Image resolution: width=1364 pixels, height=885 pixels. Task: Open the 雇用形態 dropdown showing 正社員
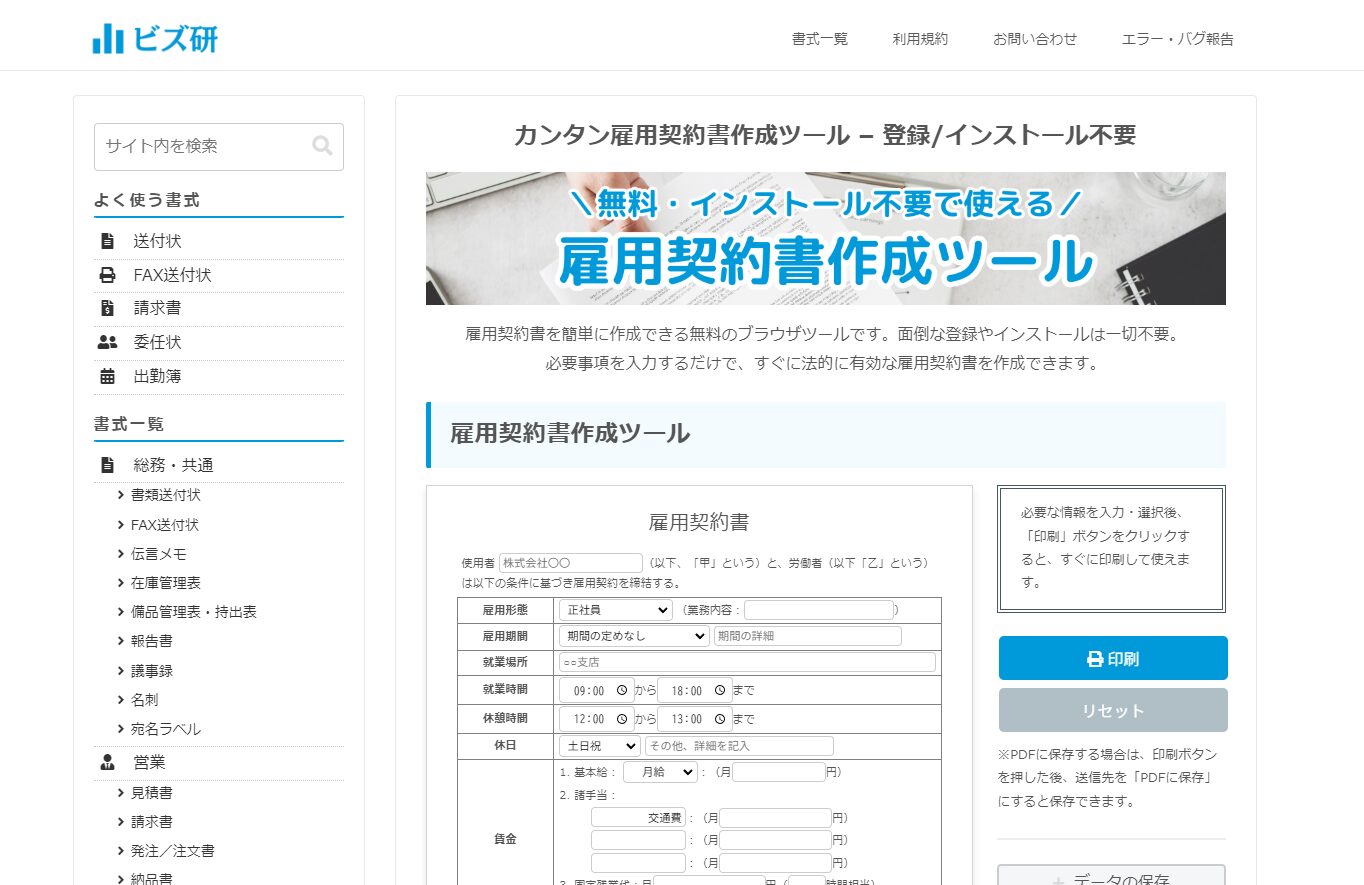coord(616,610)
